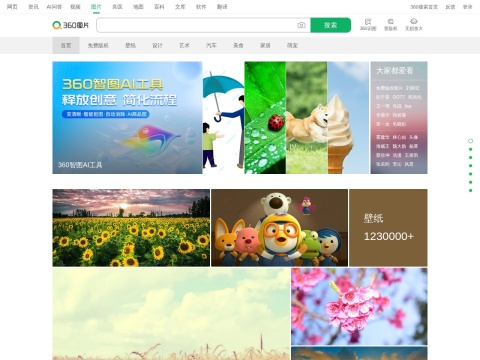This screenshot has width=480, height=360.
Task: Go to the 网页 web search tab
Action: coord(12,7)
